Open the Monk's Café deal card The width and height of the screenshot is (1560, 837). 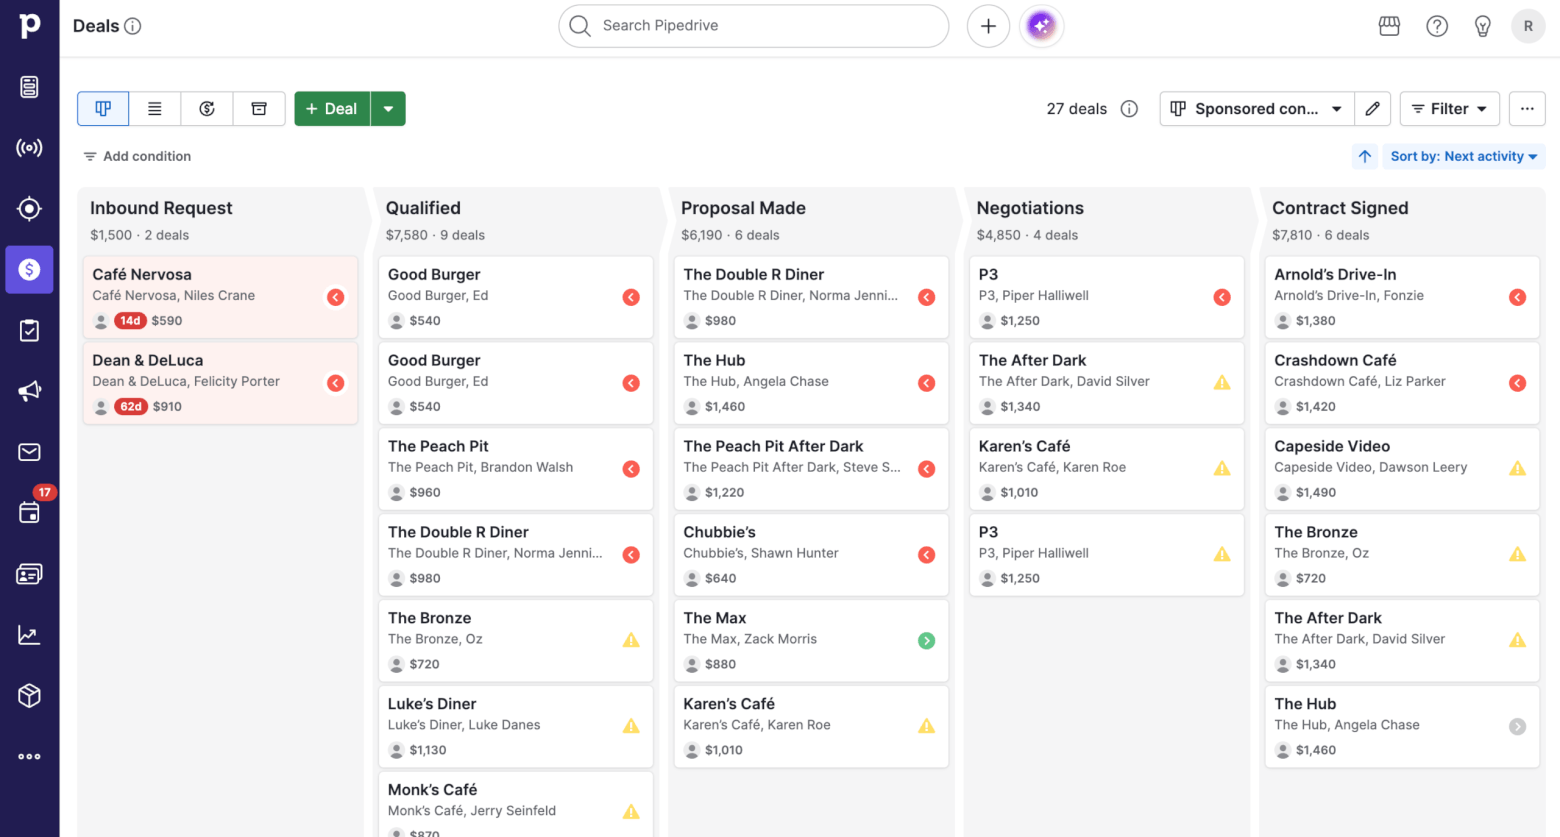(515, 806)
